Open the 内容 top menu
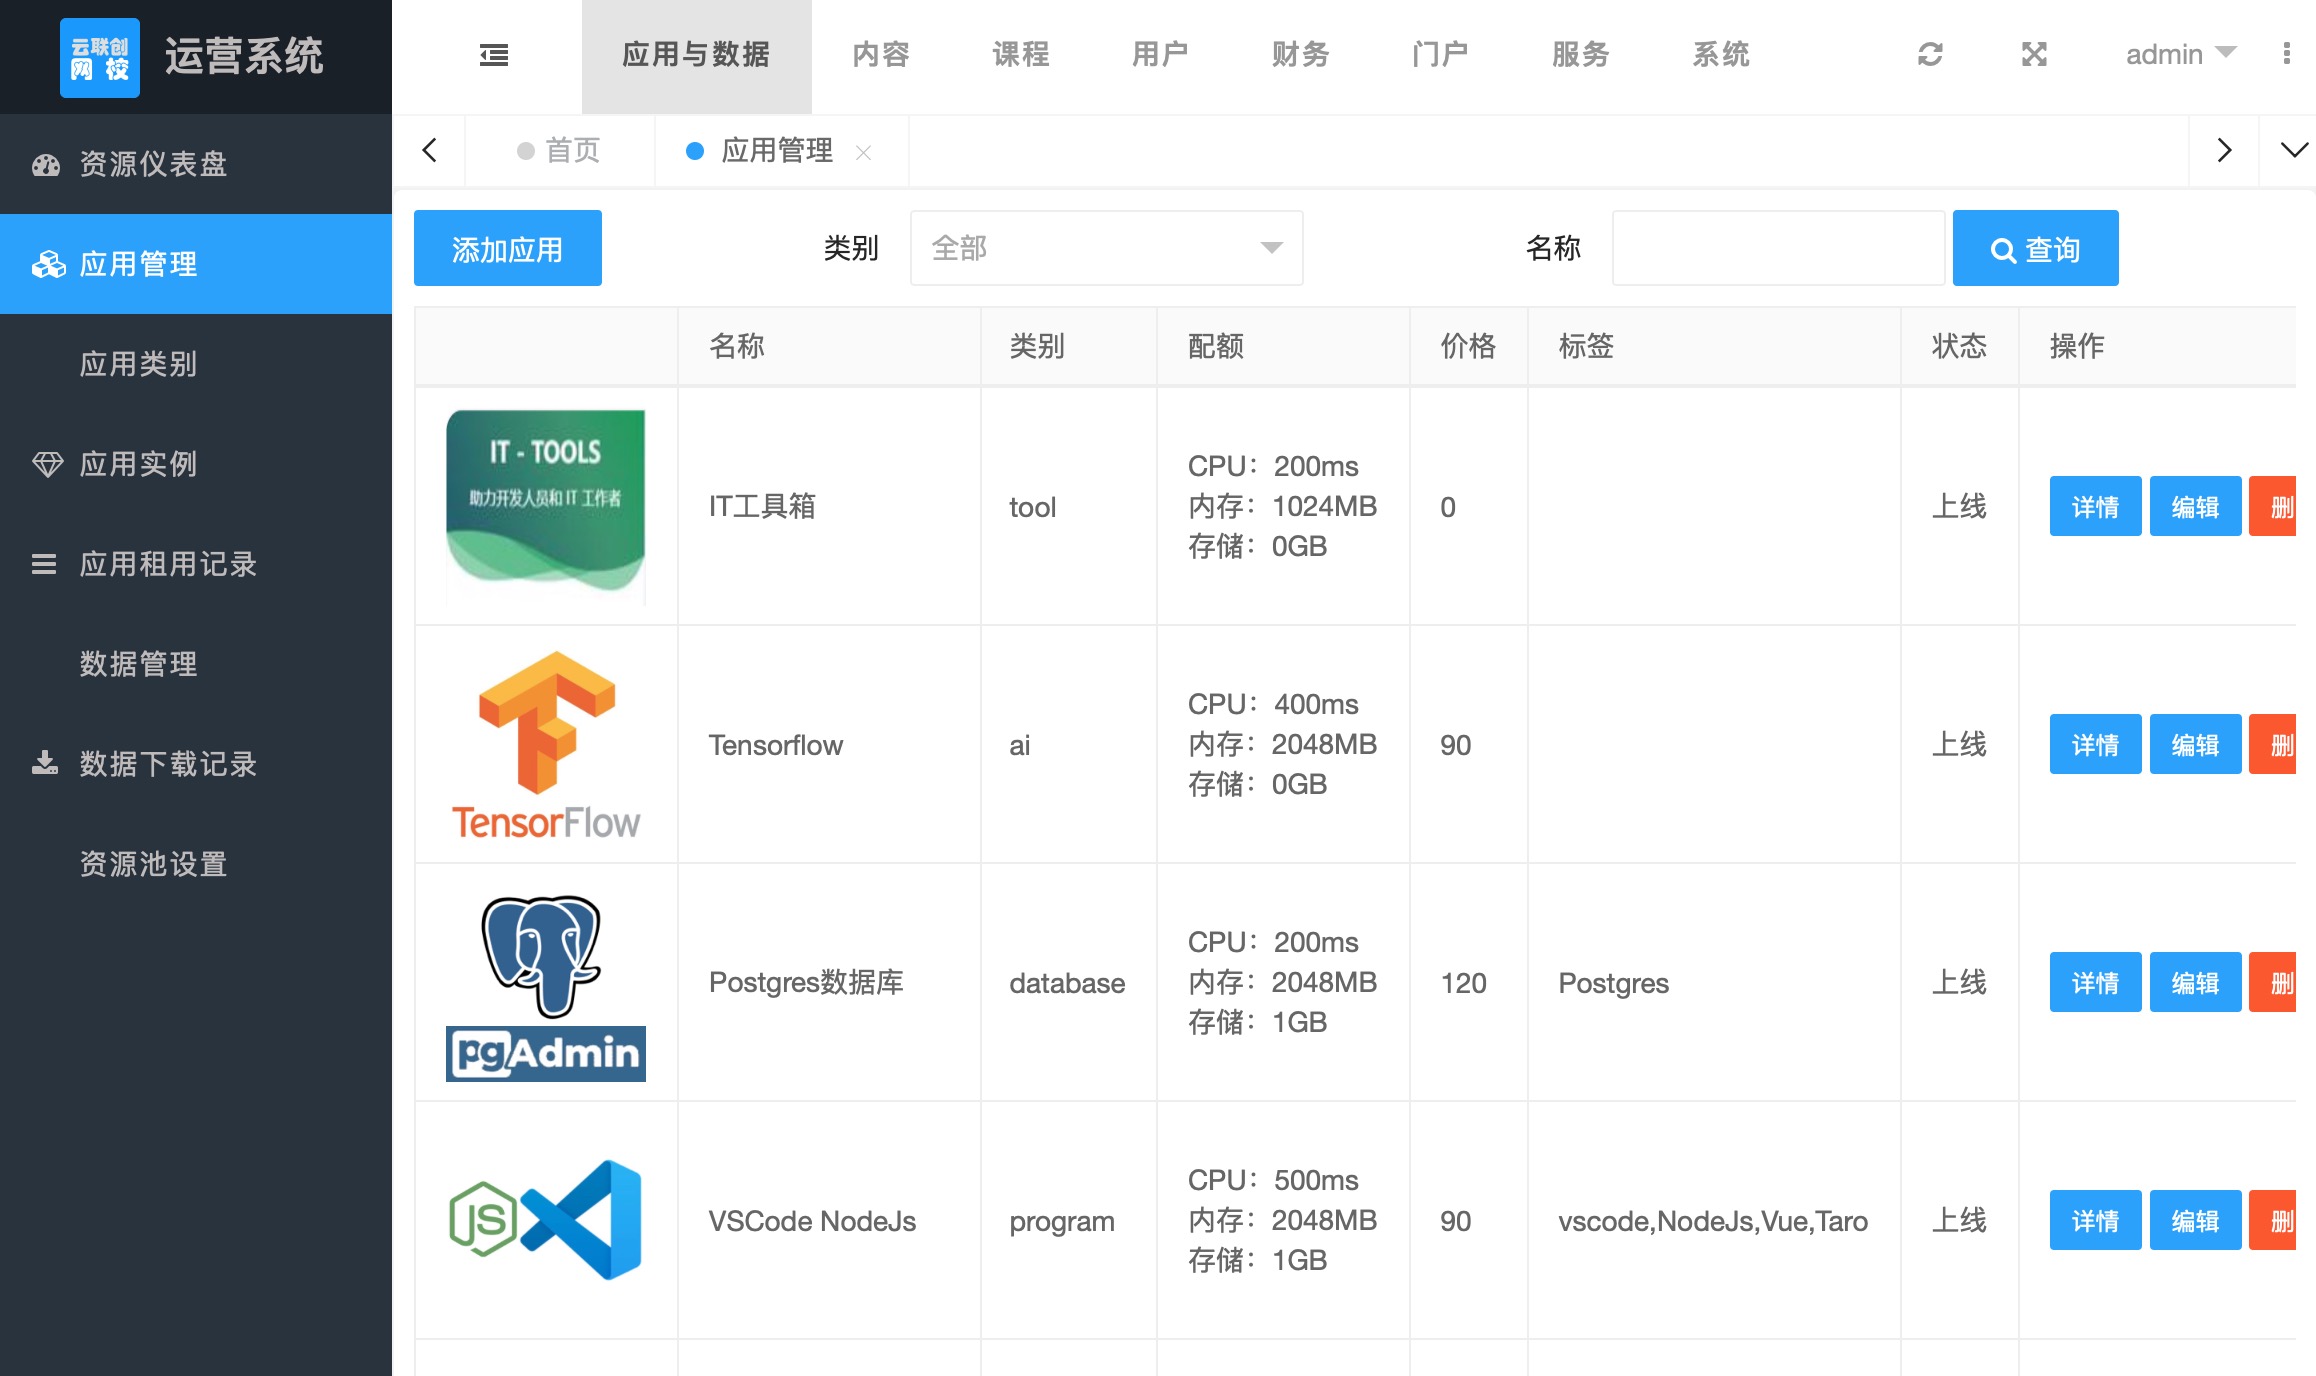This screenshot has width=2316, height=1376. pos(881,55)
